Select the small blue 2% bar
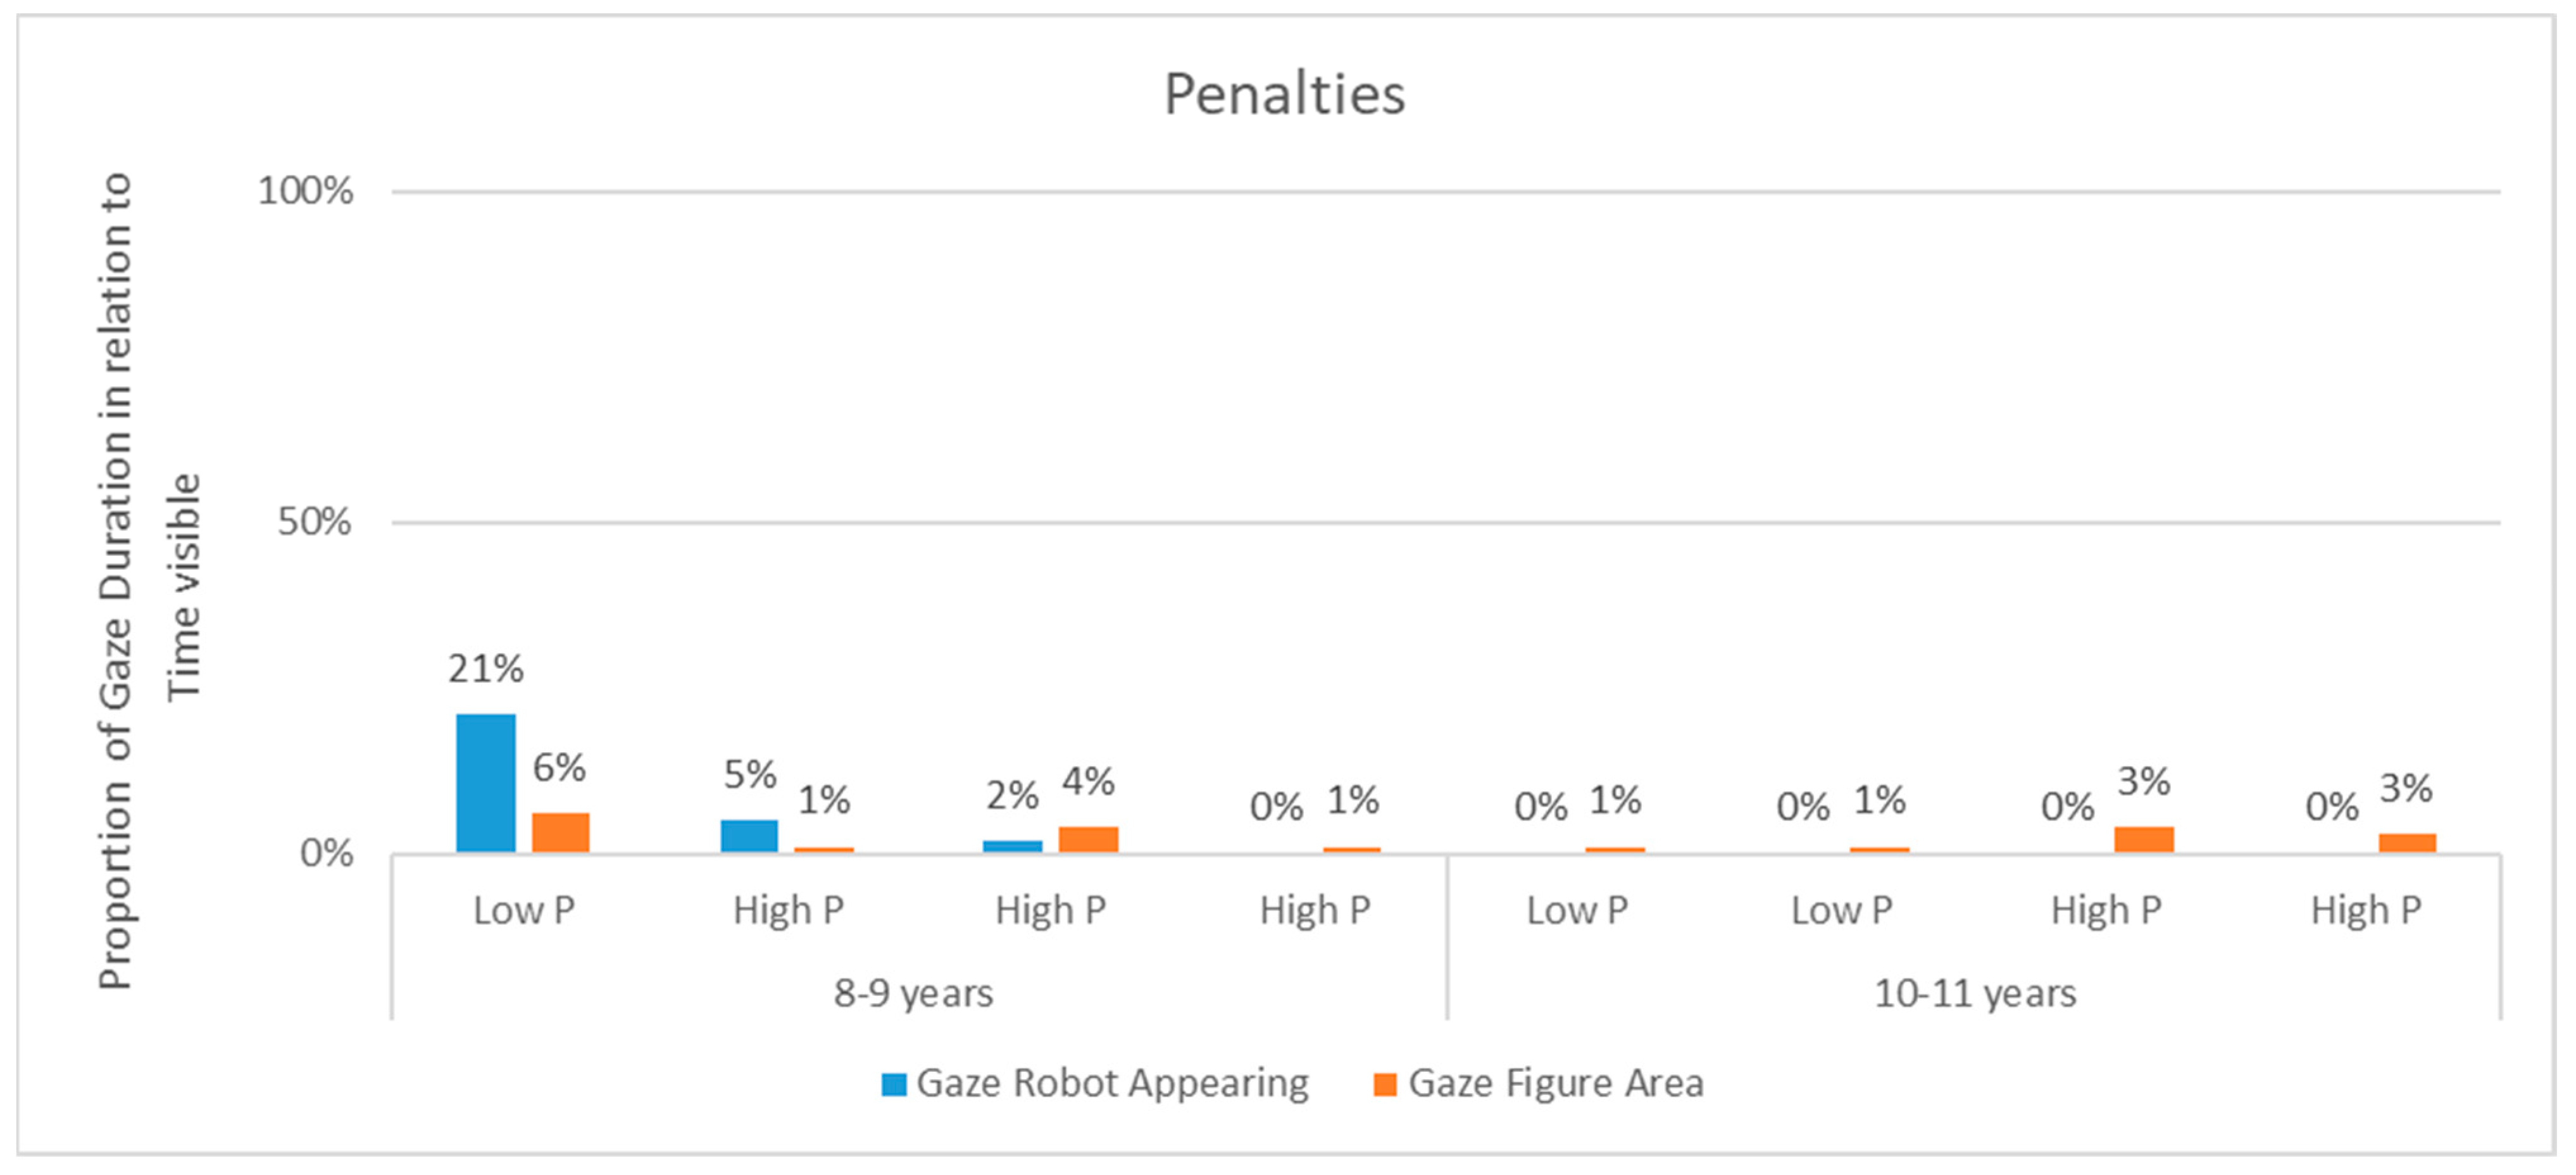 (x=1012, y=846)
